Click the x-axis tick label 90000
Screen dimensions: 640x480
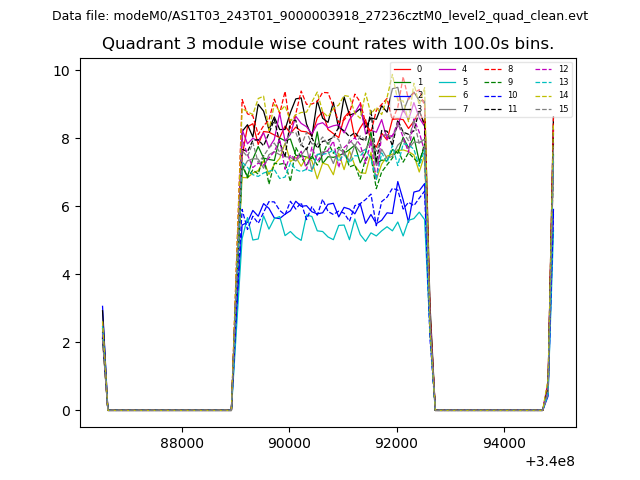point(289,443)
